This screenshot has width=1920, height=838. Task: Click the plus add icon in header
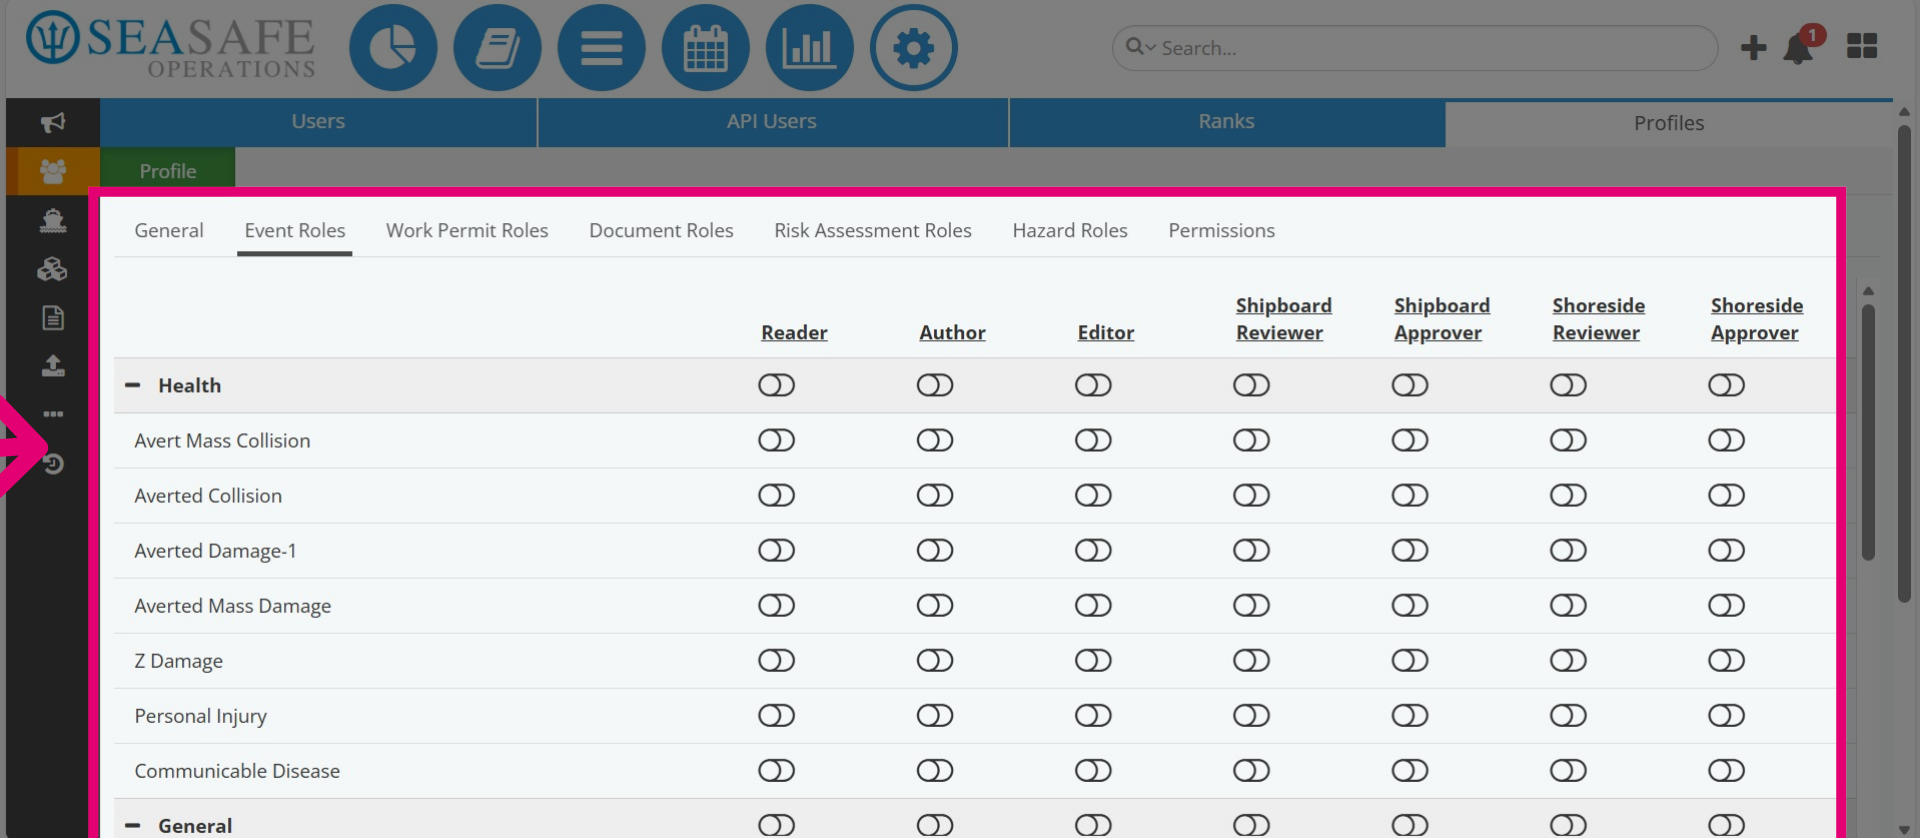pos(1753,47)
